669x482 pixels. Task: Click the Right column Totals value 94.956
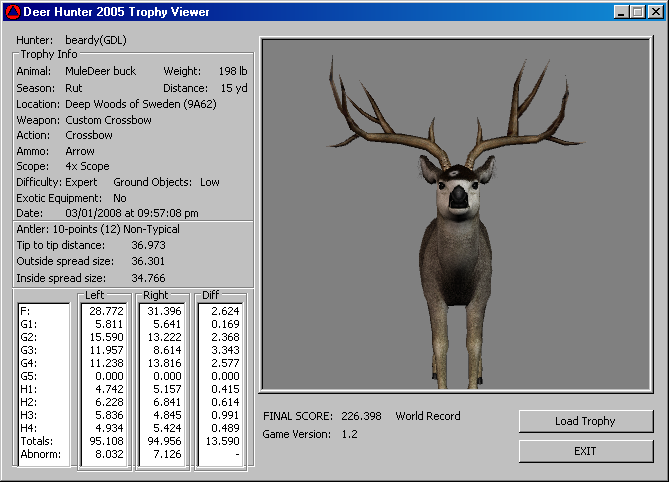point(164,440)
